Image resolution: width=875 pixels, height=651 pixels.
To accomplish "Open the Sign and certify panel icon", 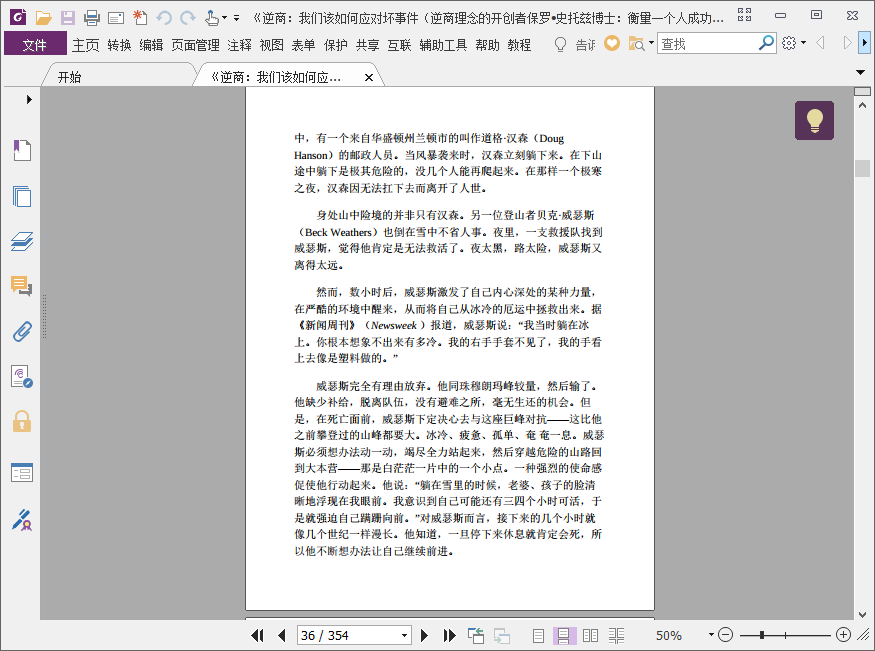I will coord(22,519).
